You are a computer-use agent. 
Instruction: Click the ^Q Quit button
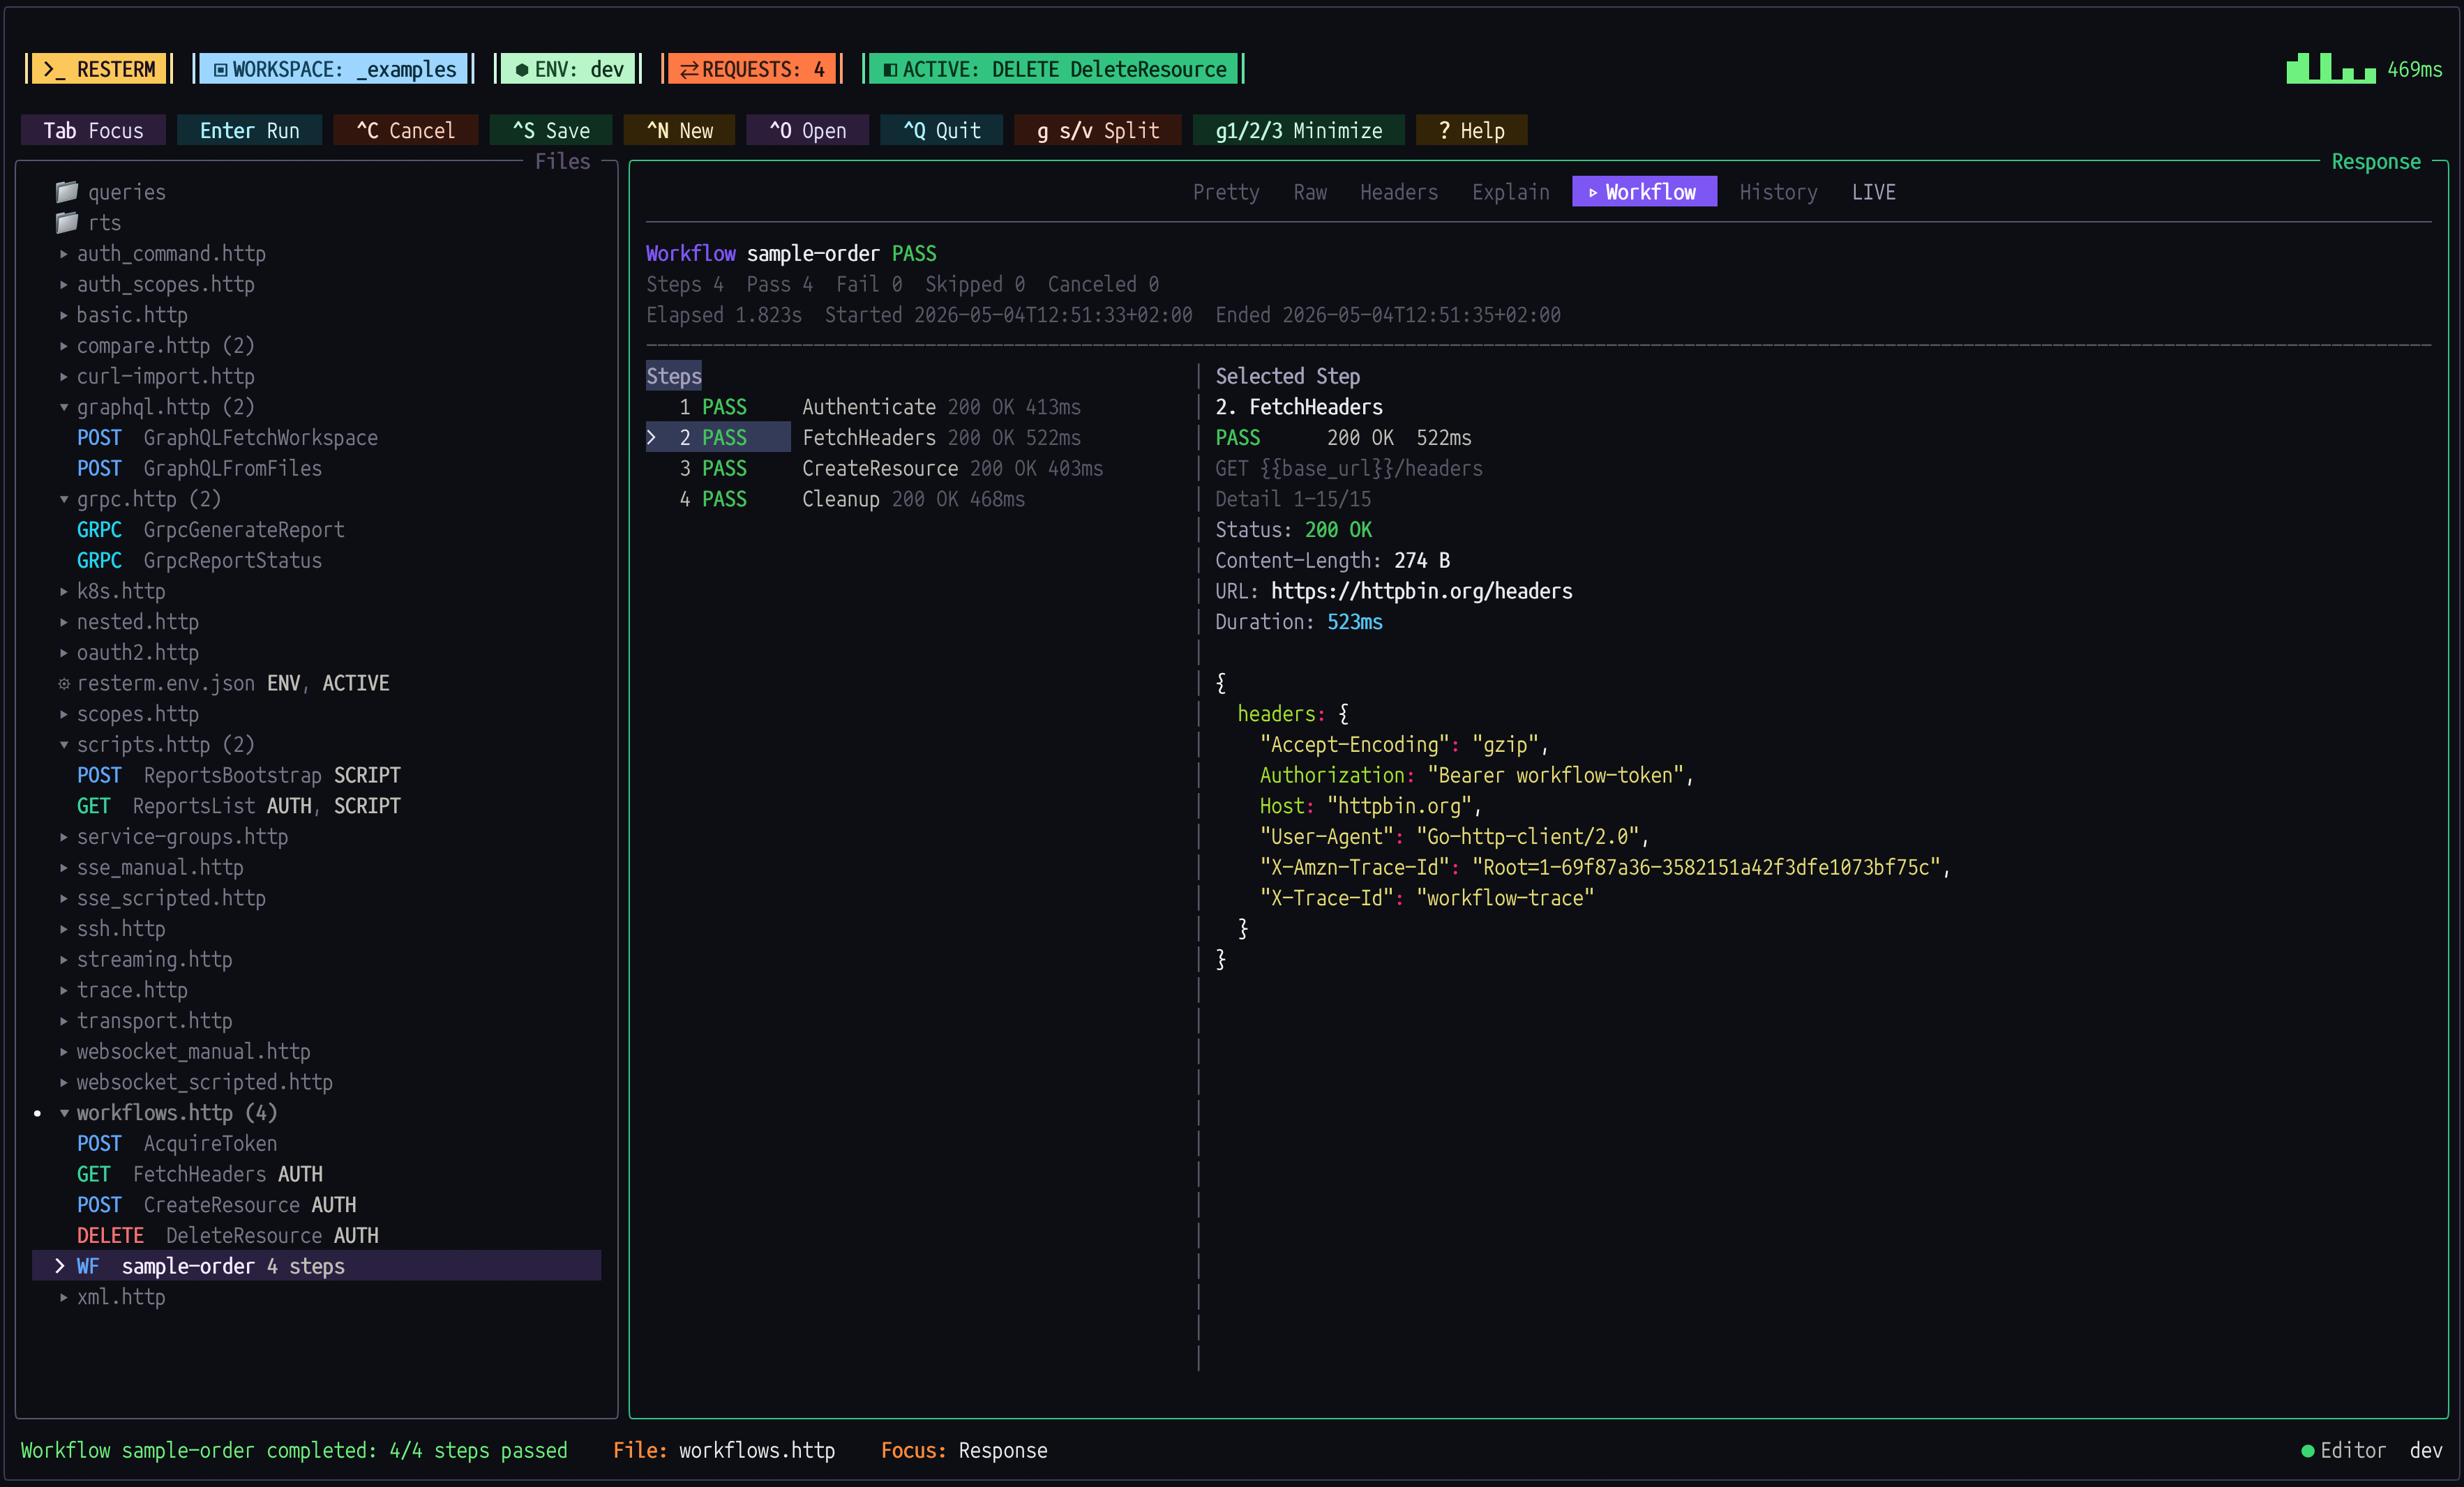pyautogui.click(x=941, y=131)
